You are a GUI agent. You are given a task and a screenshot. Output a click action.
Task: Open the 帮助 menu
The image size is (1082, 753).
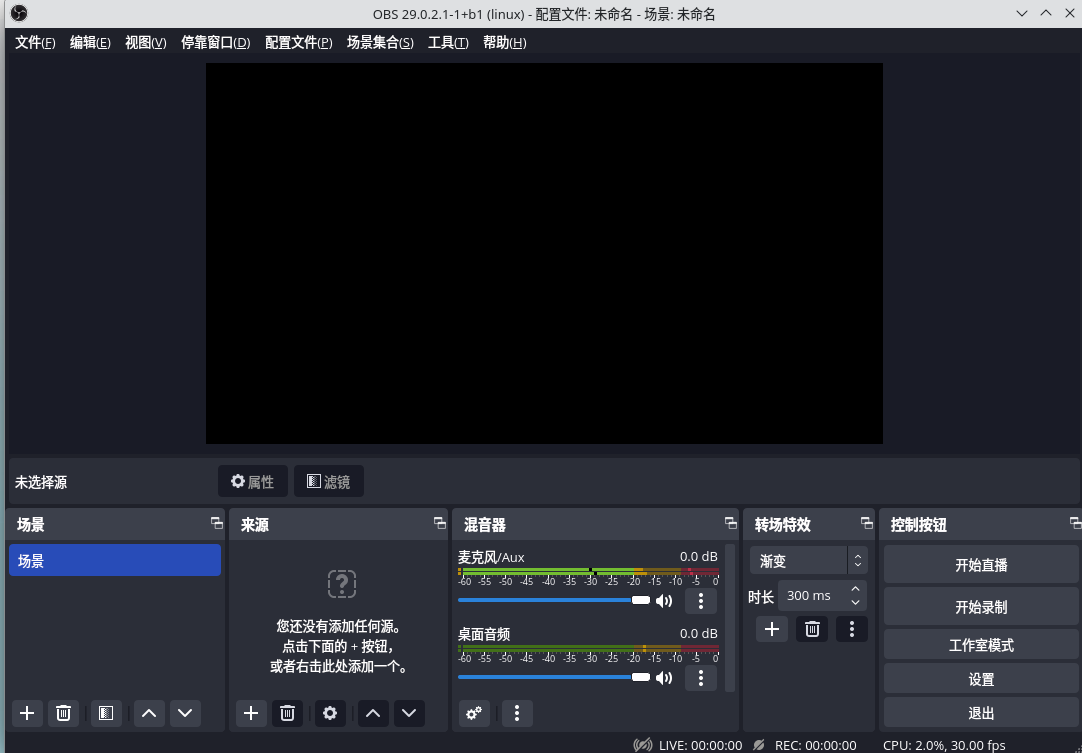pos(504,43)
